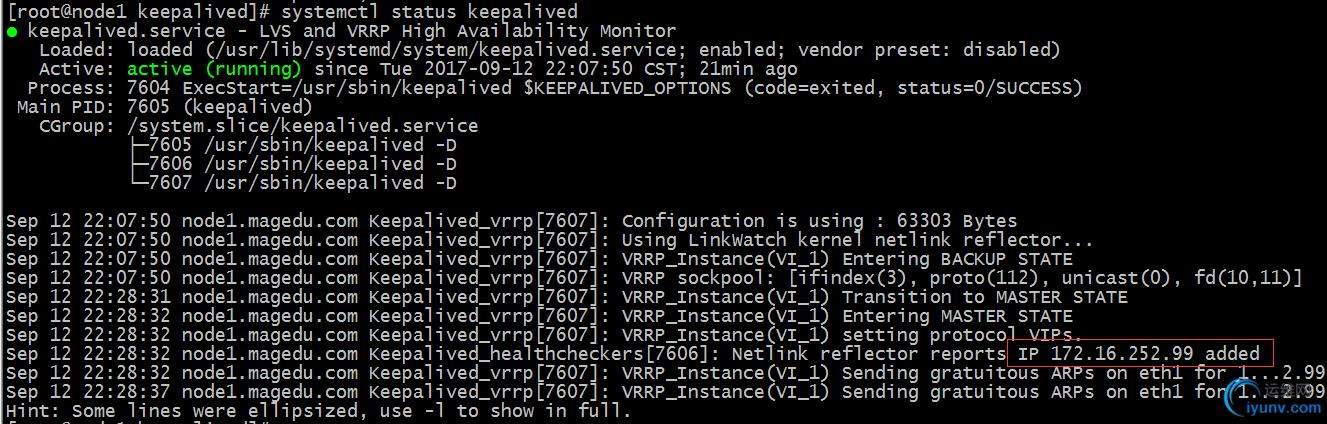The height and width of the screenshot is (424, 1327).
Task: Click the "Transition to MASTER STATE" log line
Action: coord(566,297)
